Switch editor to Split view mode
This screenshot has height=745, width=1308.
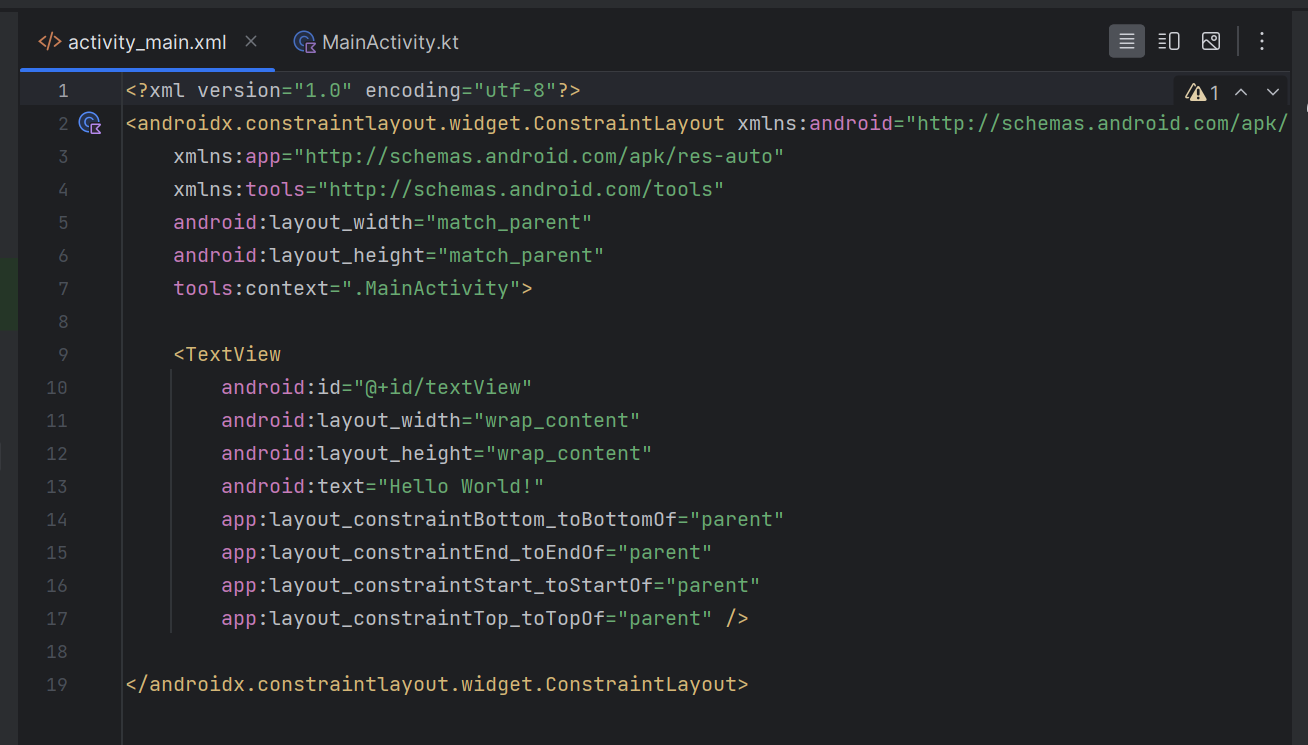tap(1169, 41)
